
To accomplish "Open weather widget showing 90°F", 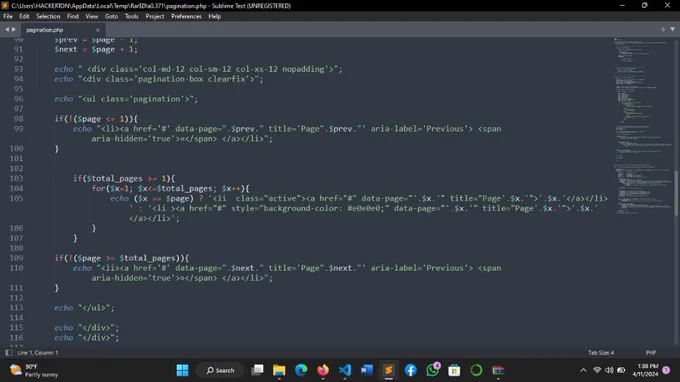I will [x=34, y=370].
